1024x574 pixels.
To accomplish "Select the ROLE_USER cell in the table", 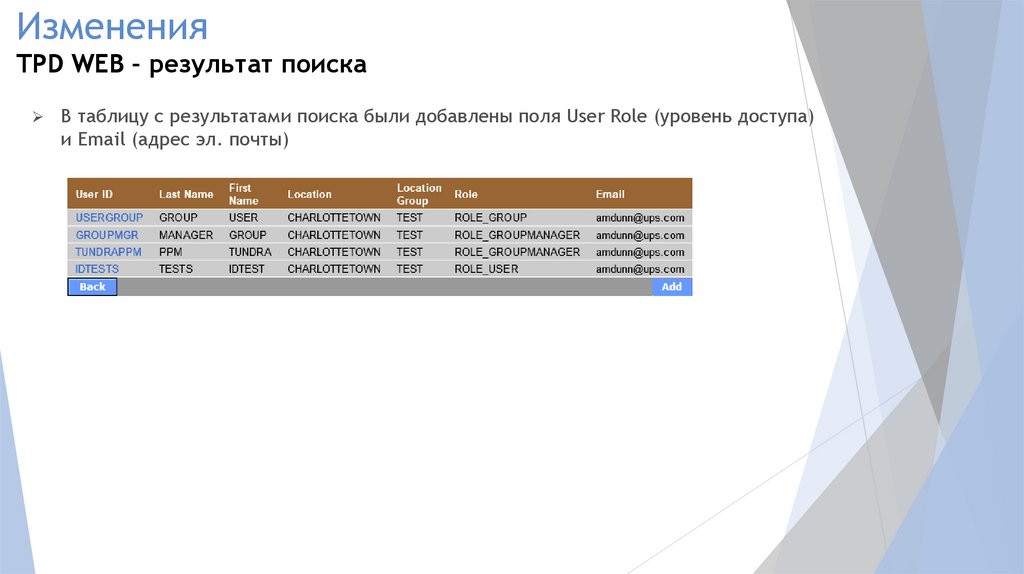I will 486,269.
